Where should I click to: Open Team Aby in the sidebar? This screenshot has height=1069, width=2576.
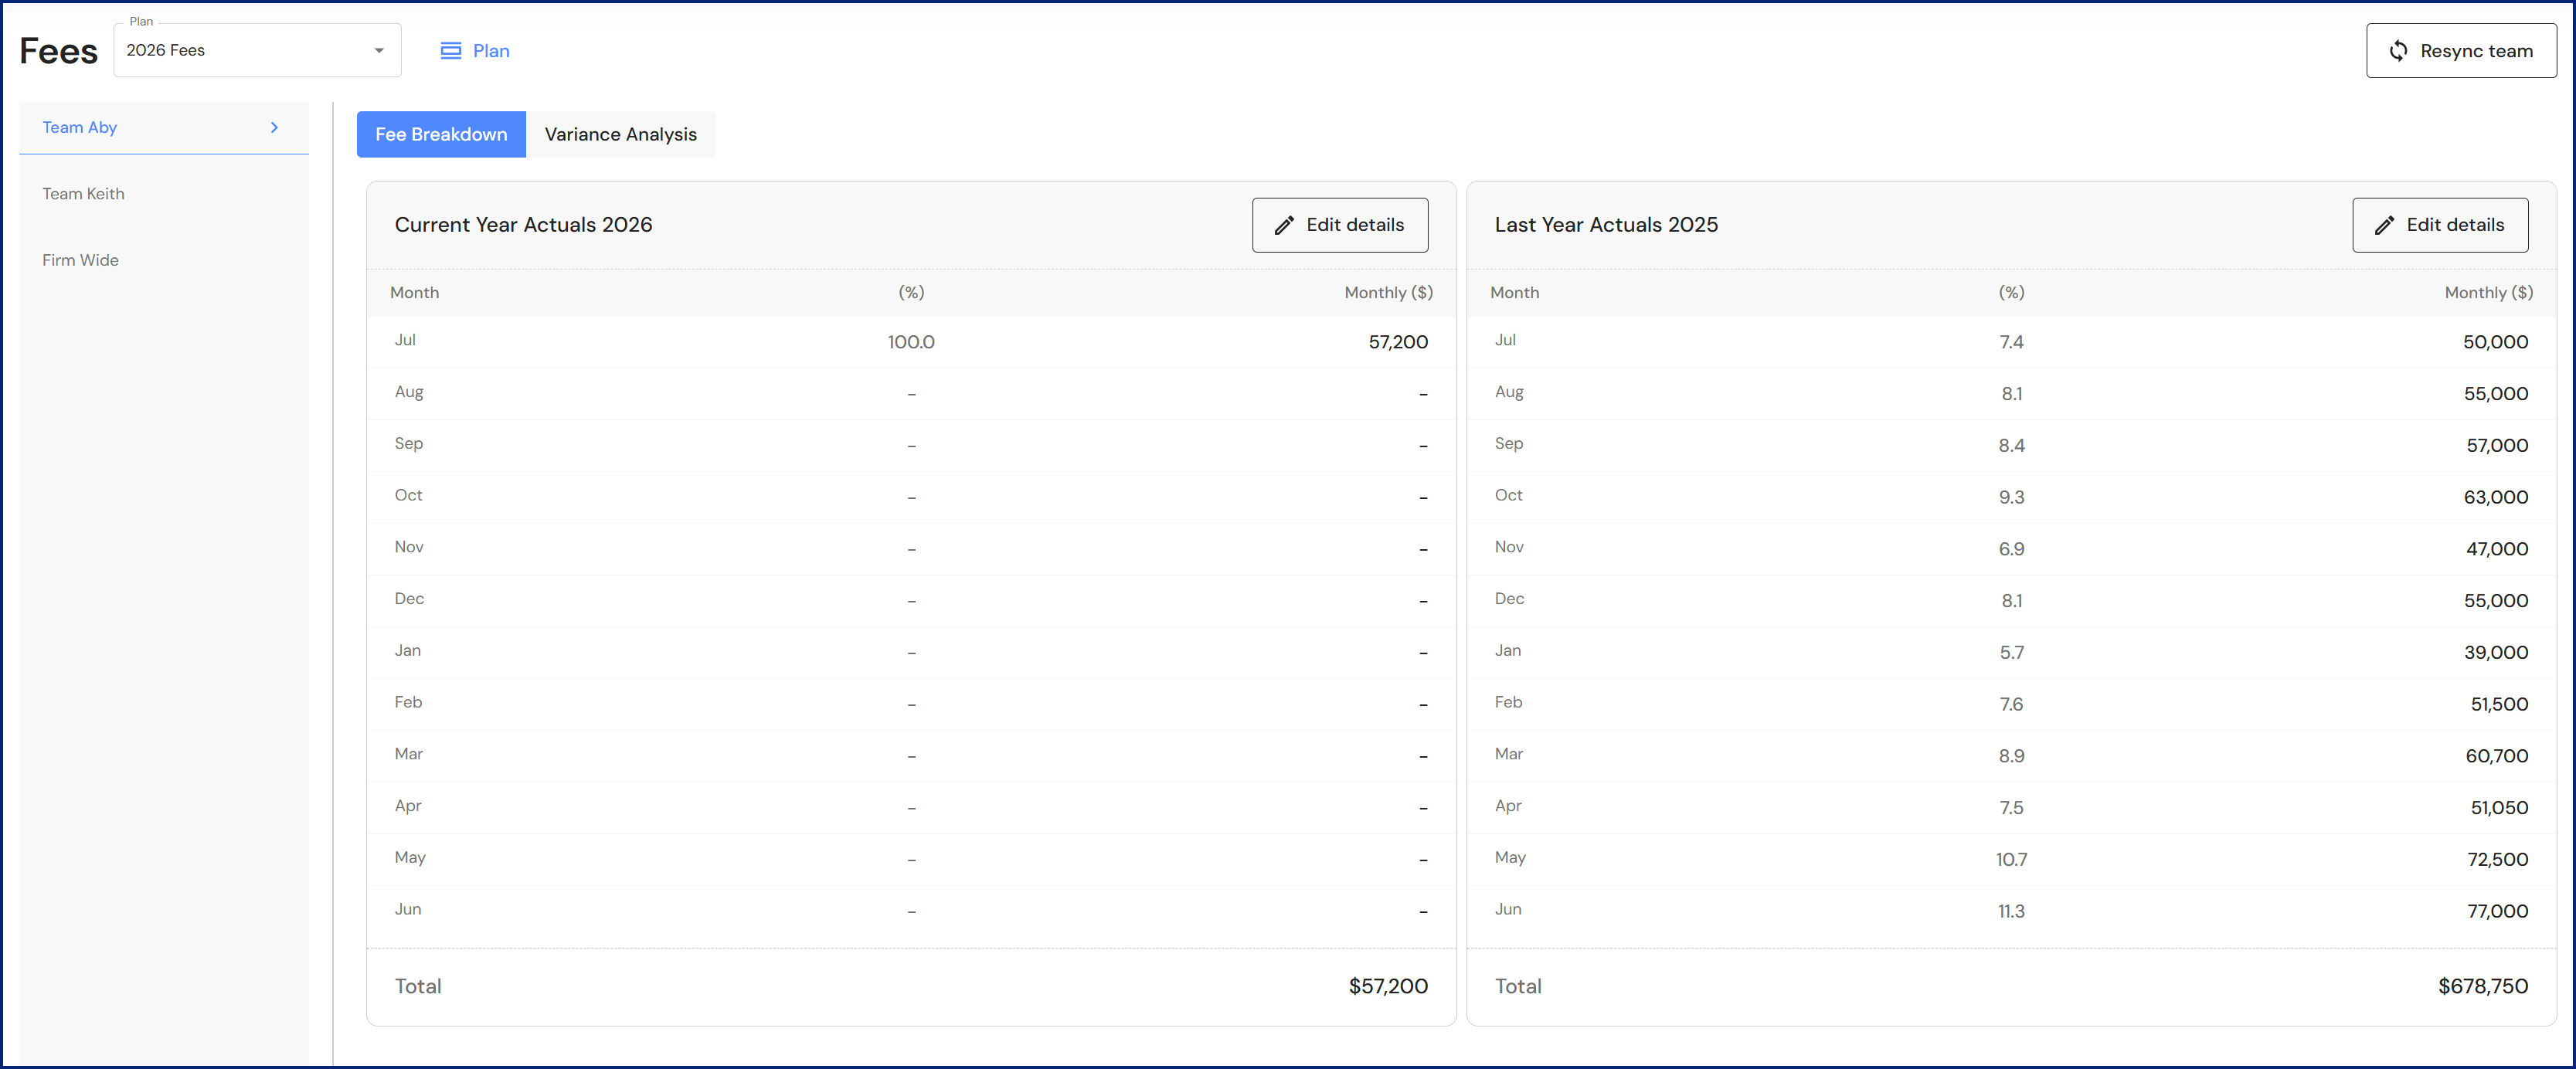coord(80,128)
